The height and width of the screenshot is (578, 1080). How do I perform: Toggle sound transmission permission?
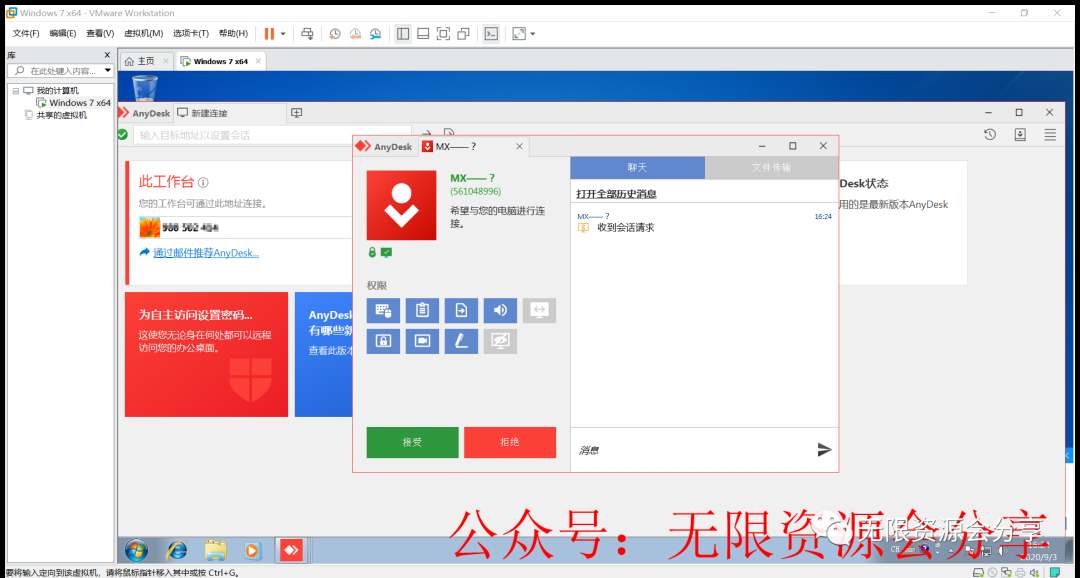500,311
